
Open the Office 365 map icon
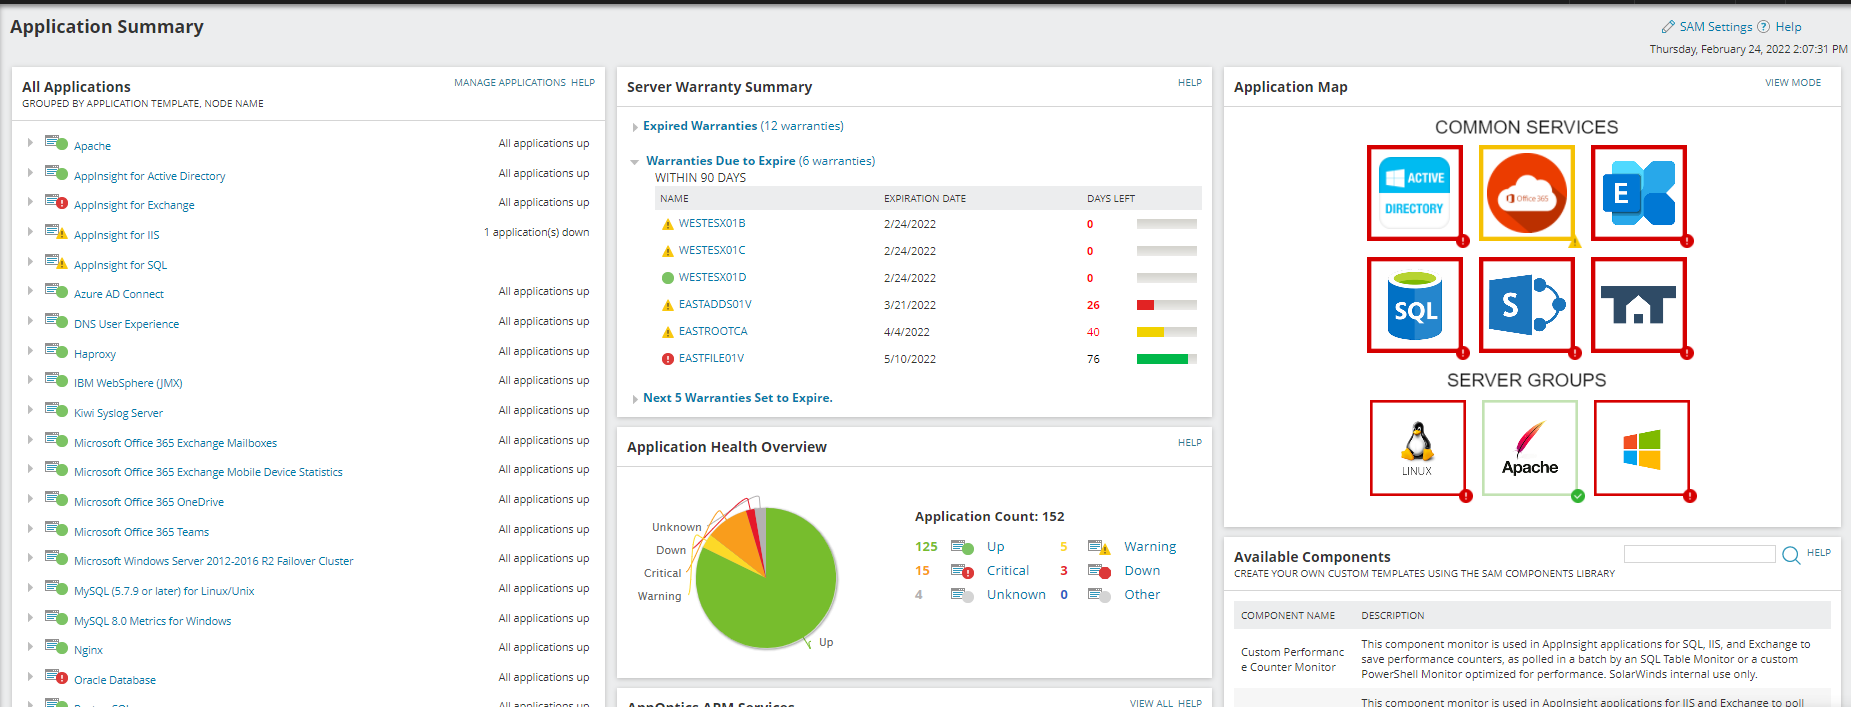[x=1526, y=193]
